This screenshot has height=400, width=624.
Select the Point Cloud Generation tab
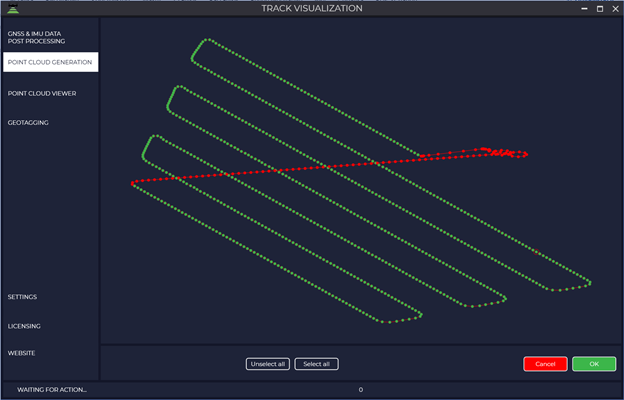49,62
